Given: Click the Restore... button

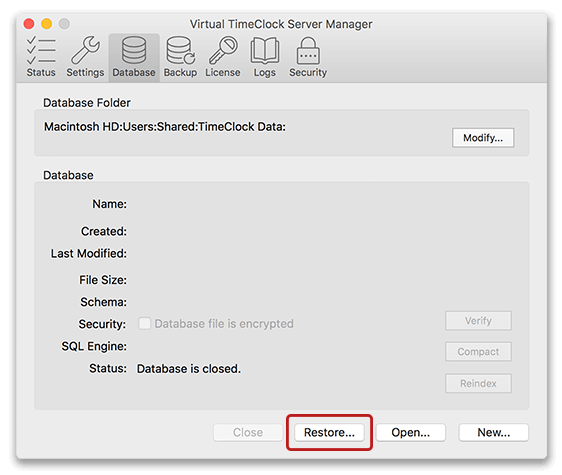Looking at the screenshot, I should (329, 432).
